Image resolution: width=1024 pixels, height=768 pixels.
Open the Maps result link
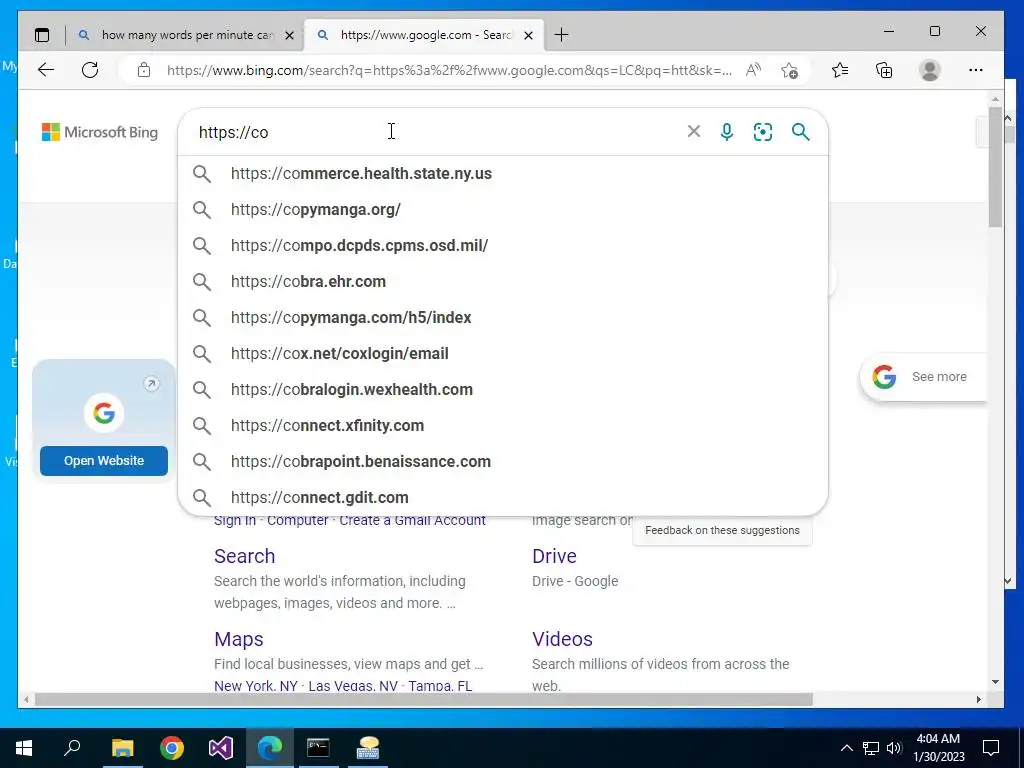coord(239,639)
